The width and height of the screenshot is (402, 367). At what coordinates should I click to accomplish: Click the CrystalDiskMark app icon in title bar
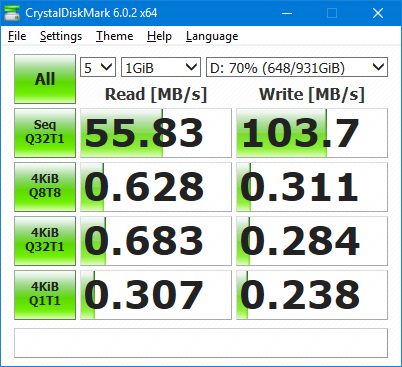12,13
